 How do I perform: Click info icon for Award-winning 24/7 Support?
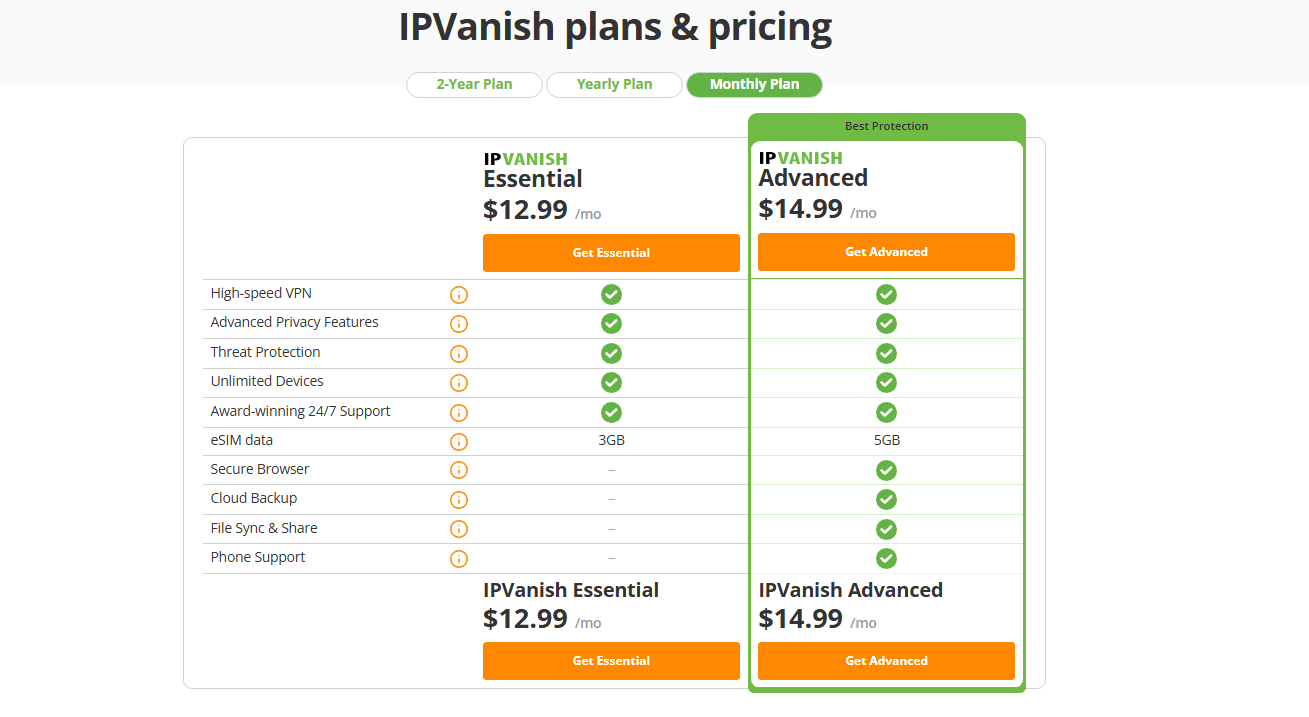click(459, 412)
